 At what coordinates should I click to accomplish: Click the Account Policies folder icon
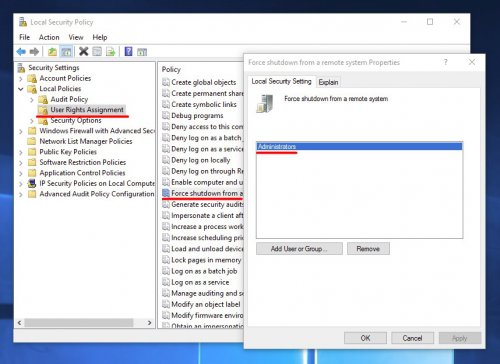[x=32, y=78]
